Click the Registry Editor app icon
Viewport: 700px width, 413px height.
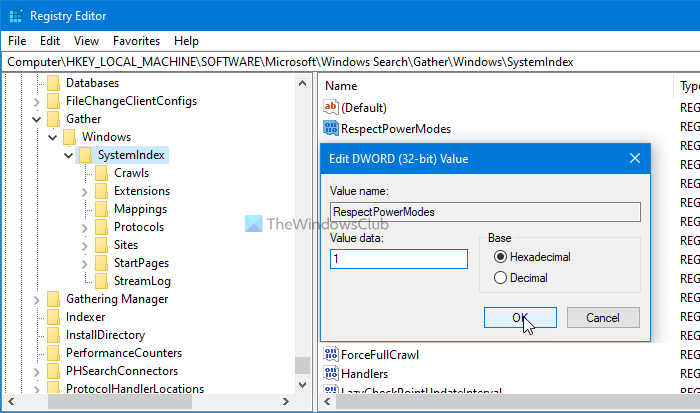coord(16,16)
